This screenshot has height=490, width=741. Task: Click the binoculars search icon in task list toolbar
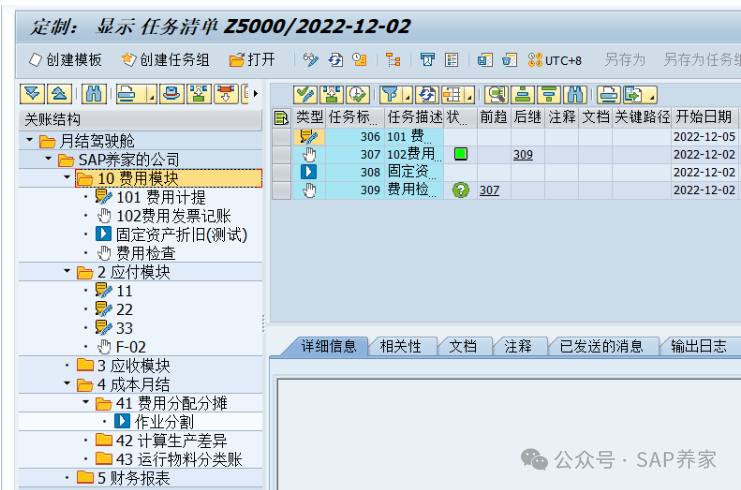pyautogui.click(x=575, y=95)
